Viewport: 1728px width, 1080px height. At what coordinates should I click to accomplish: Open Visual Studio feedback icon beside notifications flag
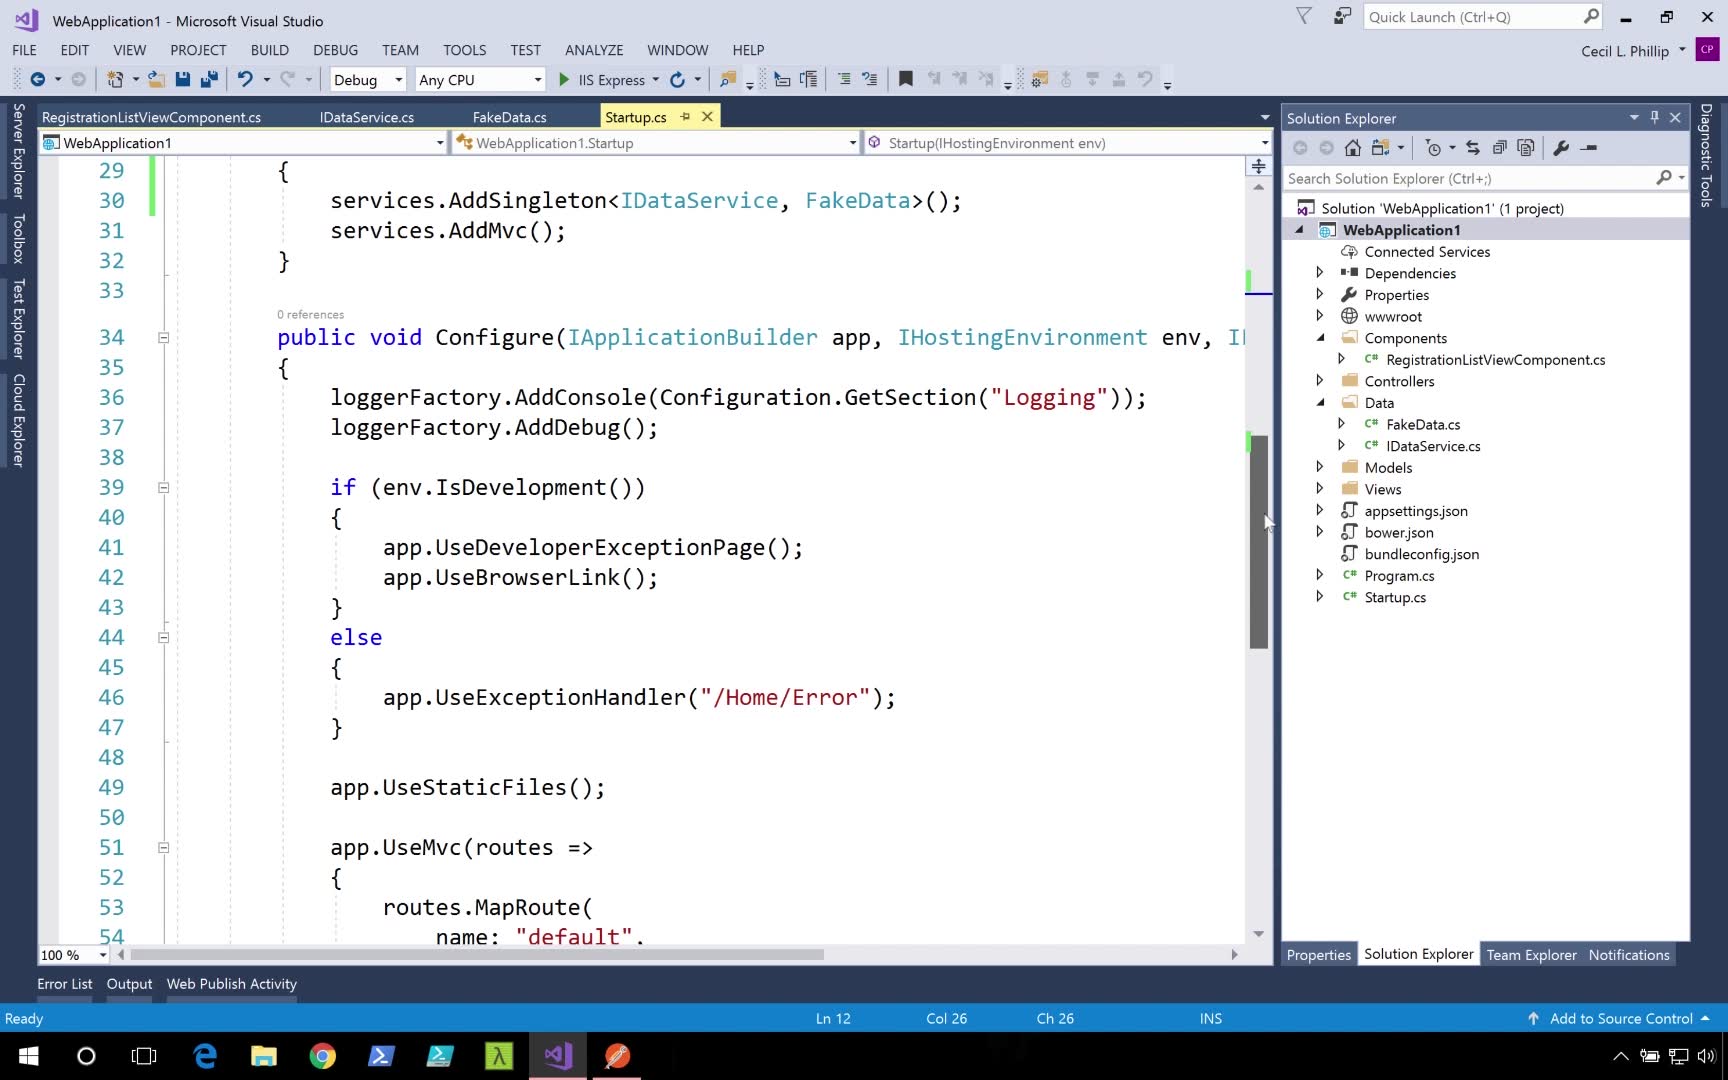pyautogui.click(x=1342, y=17)
